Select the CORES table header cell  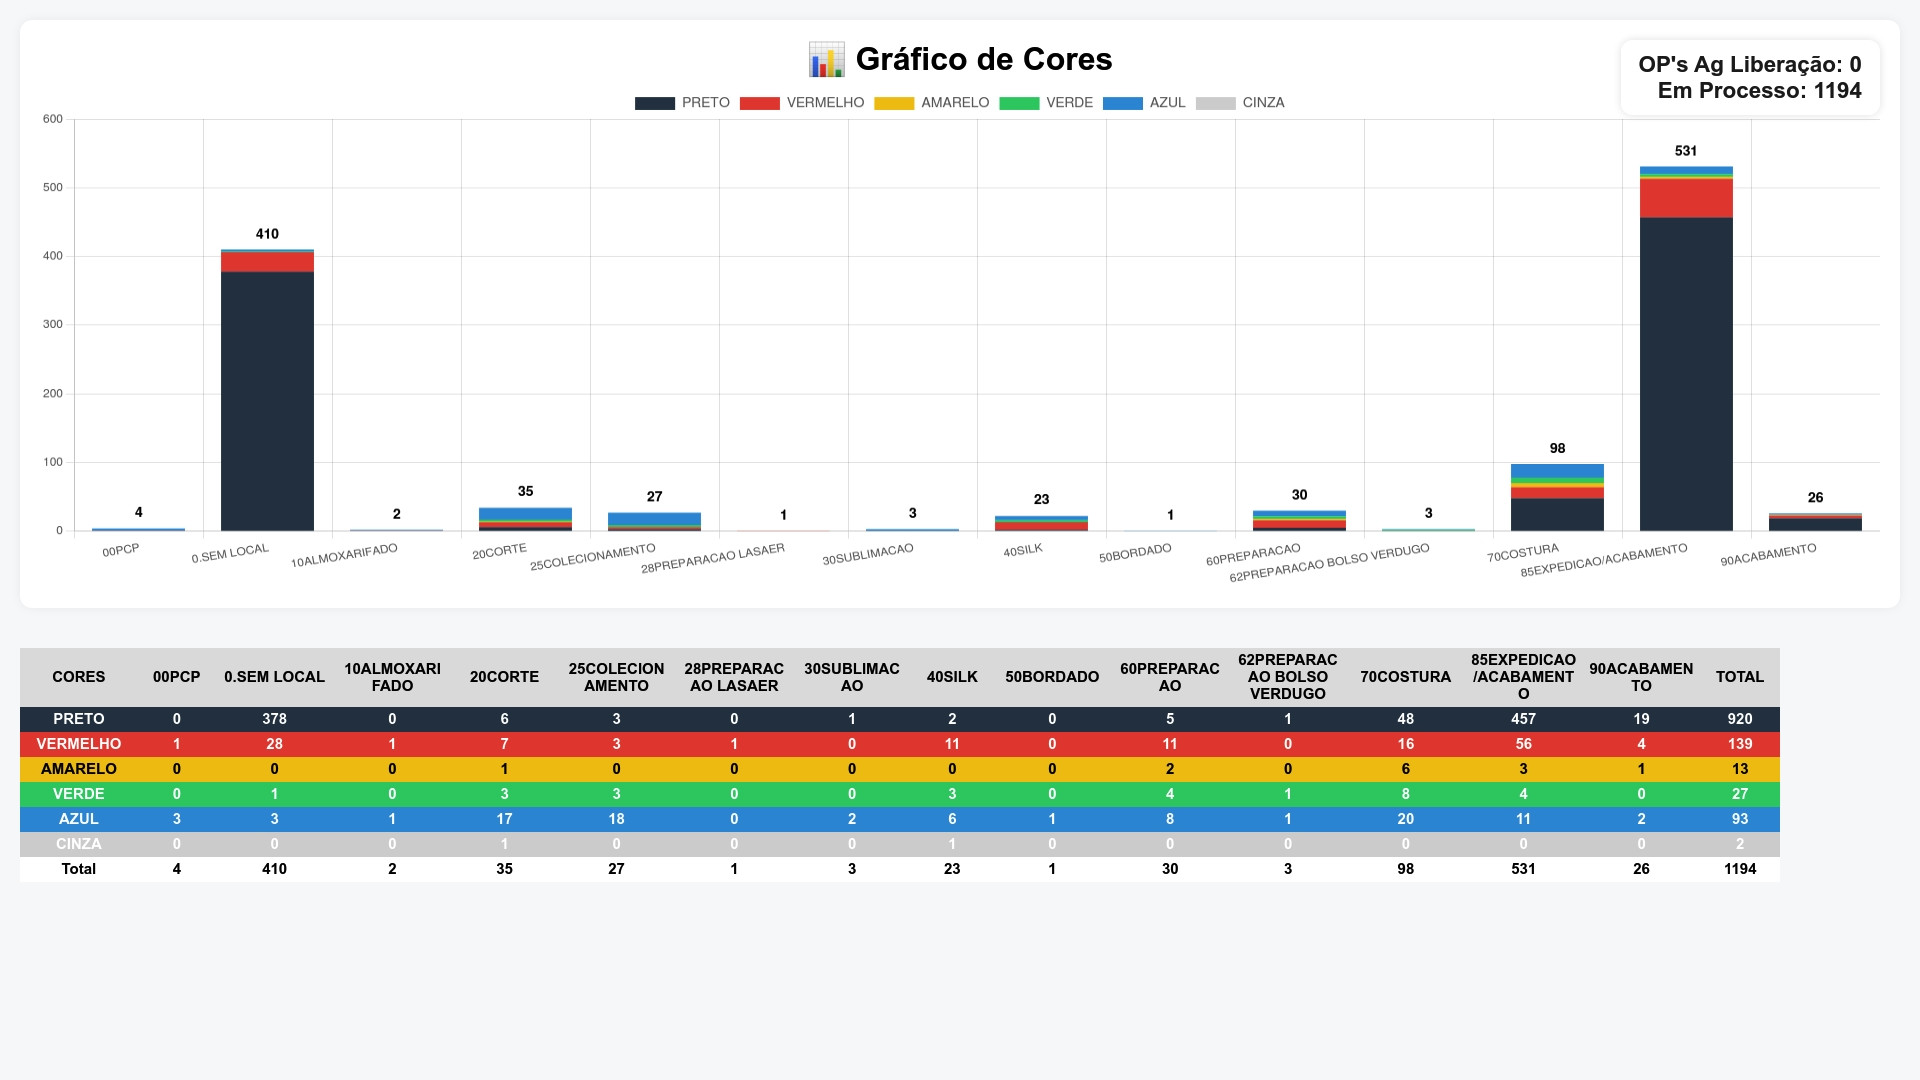pos(78,677)
